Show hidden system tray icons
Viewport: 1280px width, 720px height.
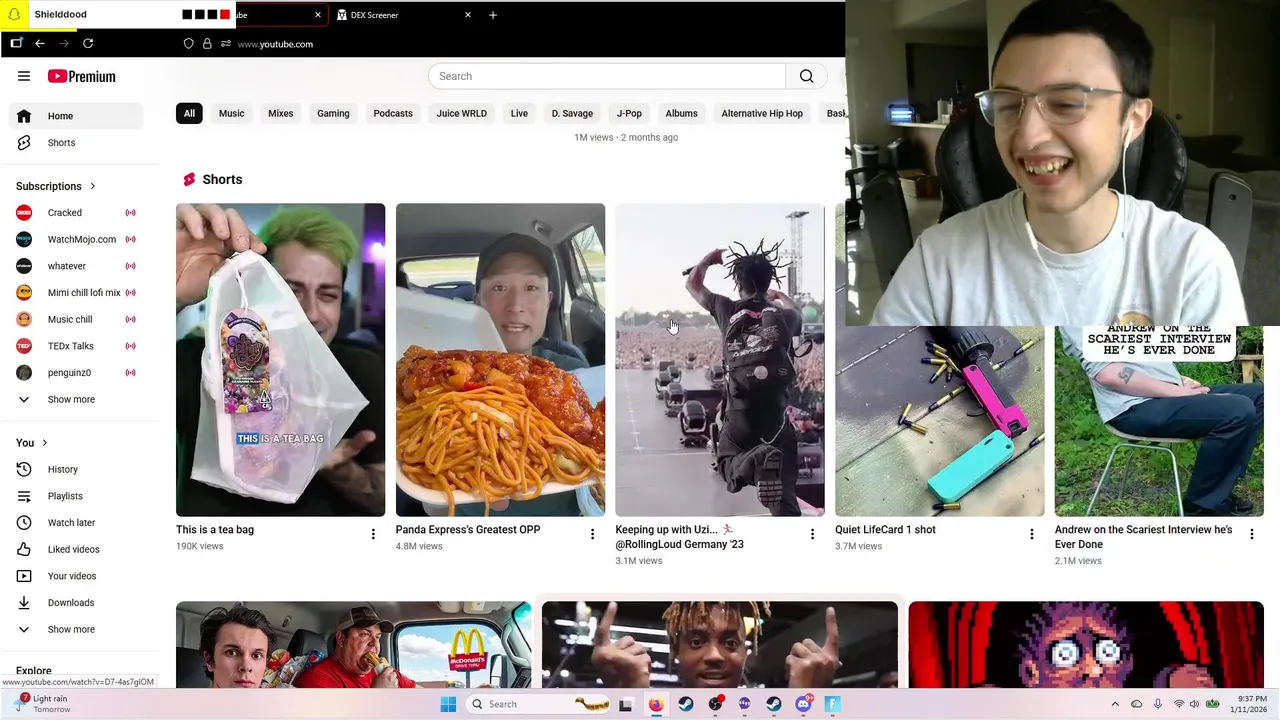[x=1115, y=704]
